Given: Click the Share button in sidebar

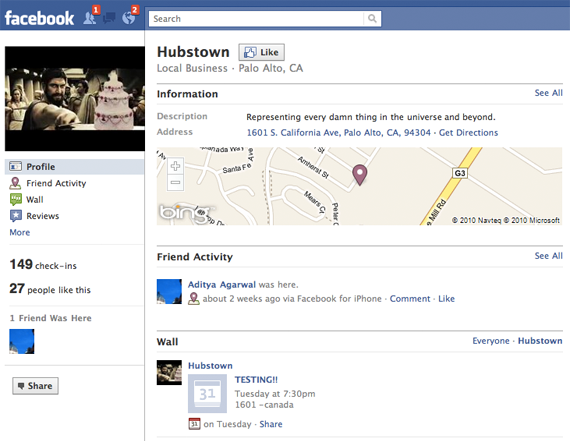Looking at the screenshot, I should pyautogui.click(x=35, y=386).
